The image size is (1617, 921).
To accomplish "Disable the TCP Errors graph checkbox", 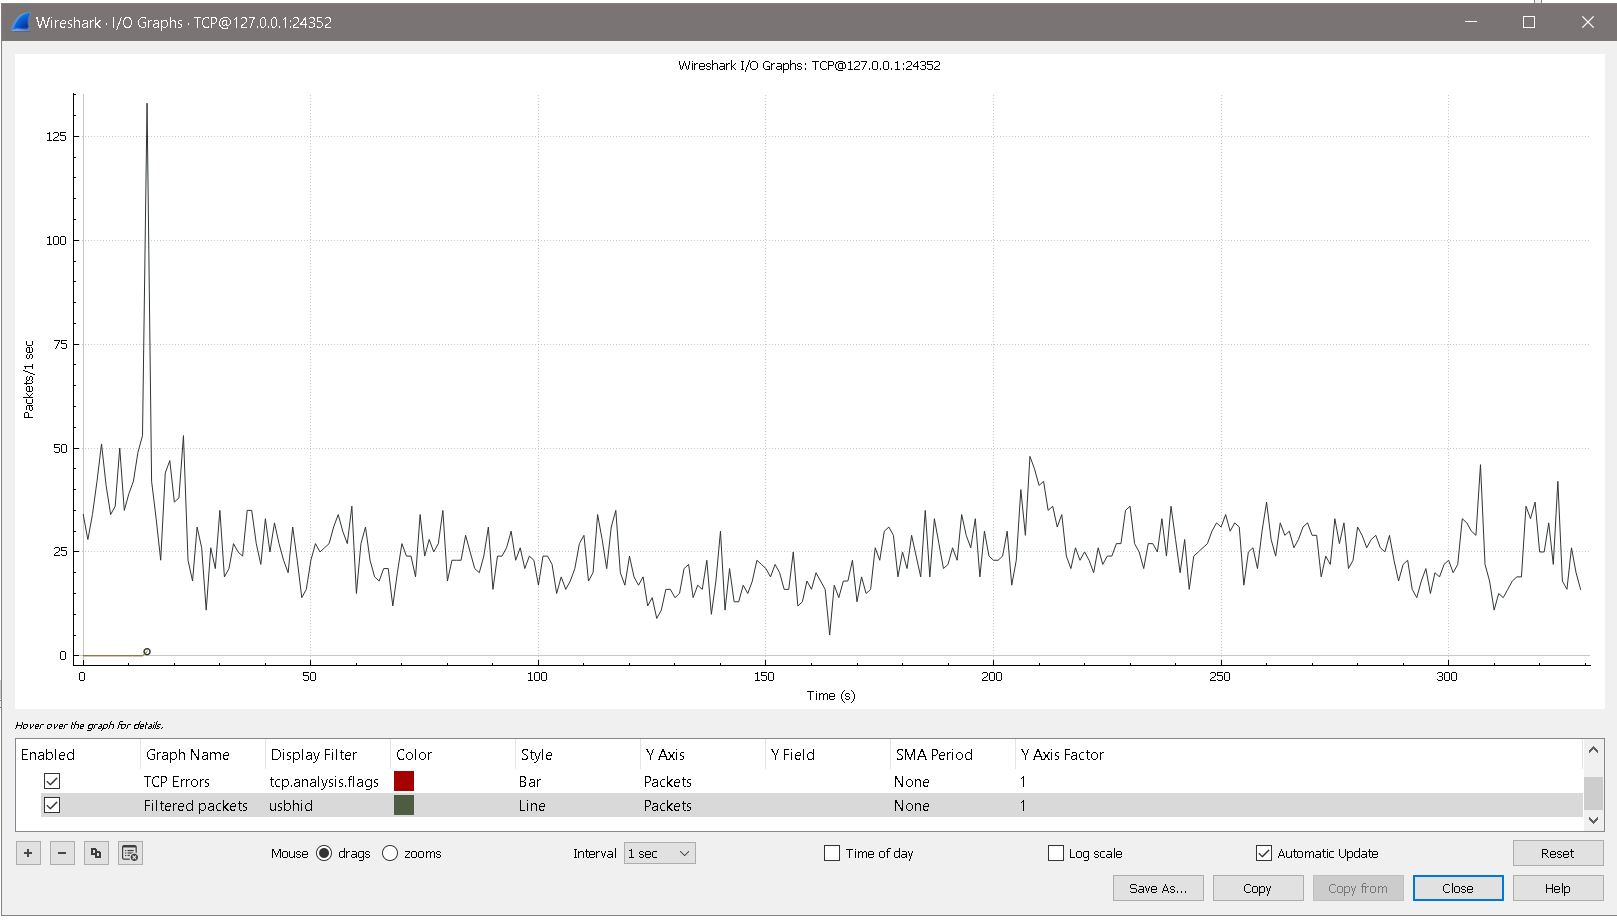I will tap(52, 781).
